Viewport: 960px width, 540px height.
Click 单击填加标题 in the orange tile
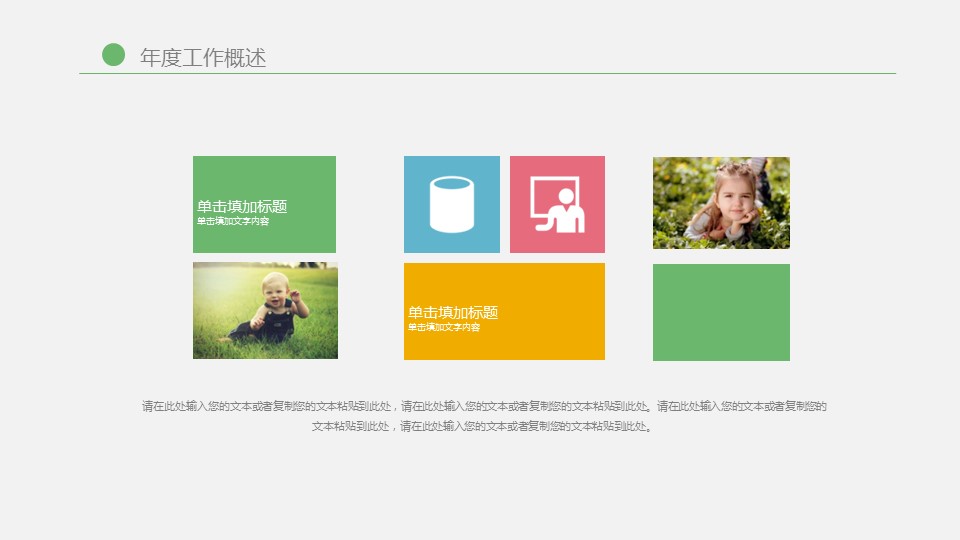click(x=453, y=312)
